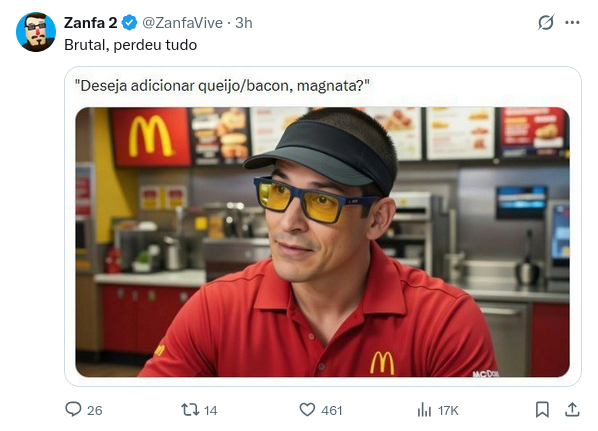The image size is (598, 431).
Task: Open the quoted tweet text about queijo/bacon
Action: pyautogui.click(x=222, y=85)
